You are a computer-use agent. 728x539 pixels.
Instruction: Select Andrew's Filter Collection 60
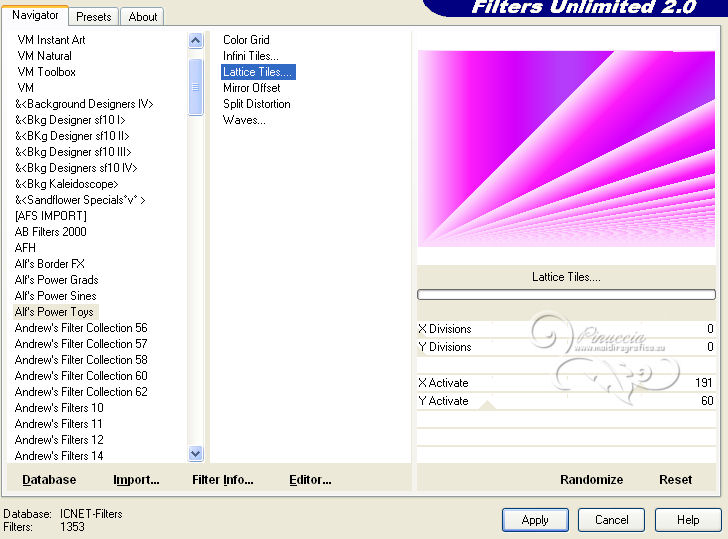click(x=81, y=376)
